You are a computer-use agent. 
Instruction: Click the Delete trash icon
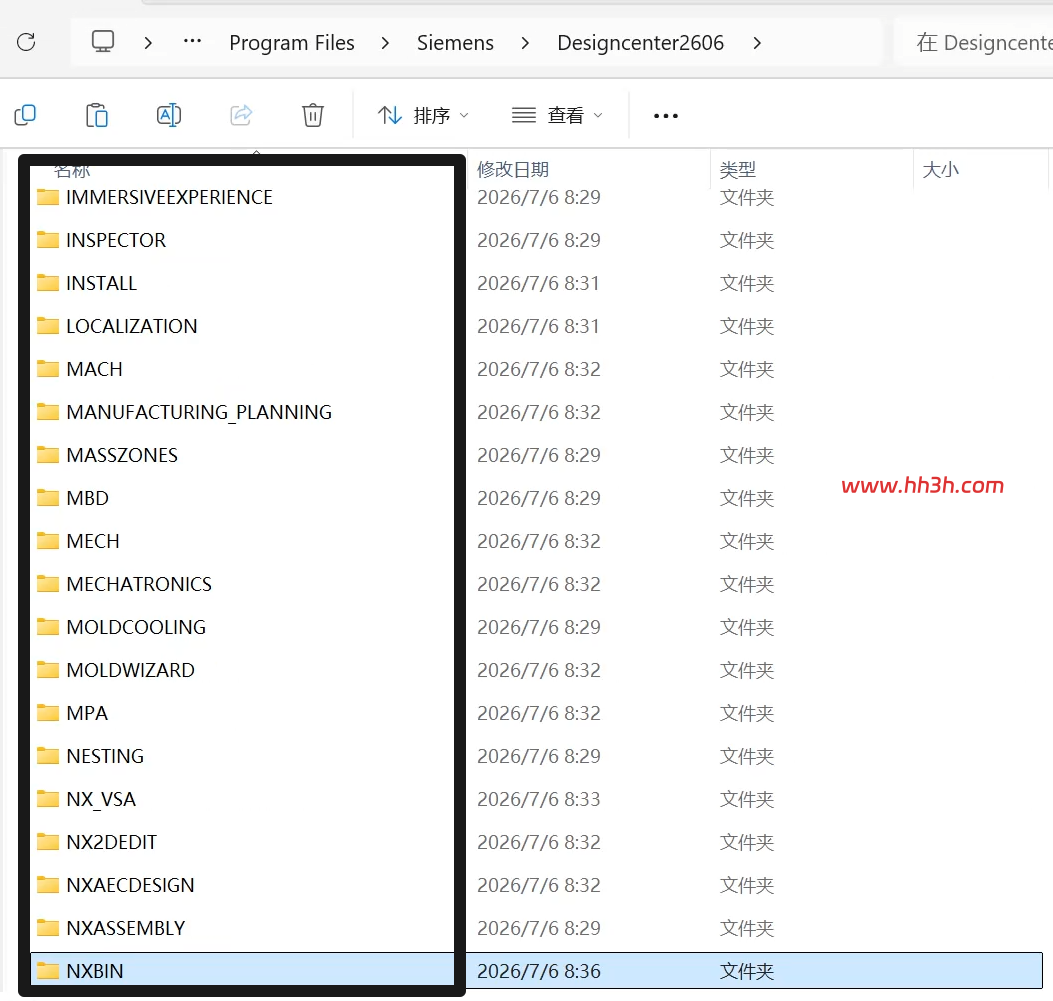point(312,115)
